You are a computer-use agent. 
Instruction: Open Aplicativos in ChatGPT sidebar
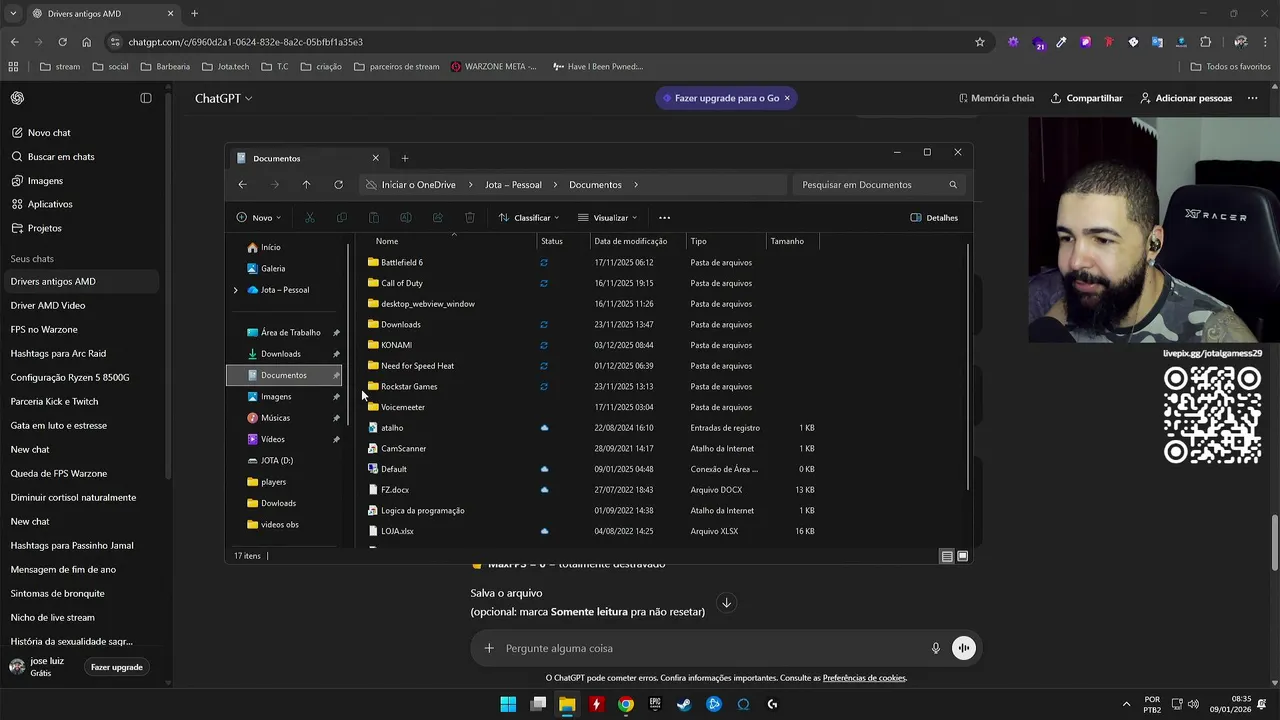42,204
